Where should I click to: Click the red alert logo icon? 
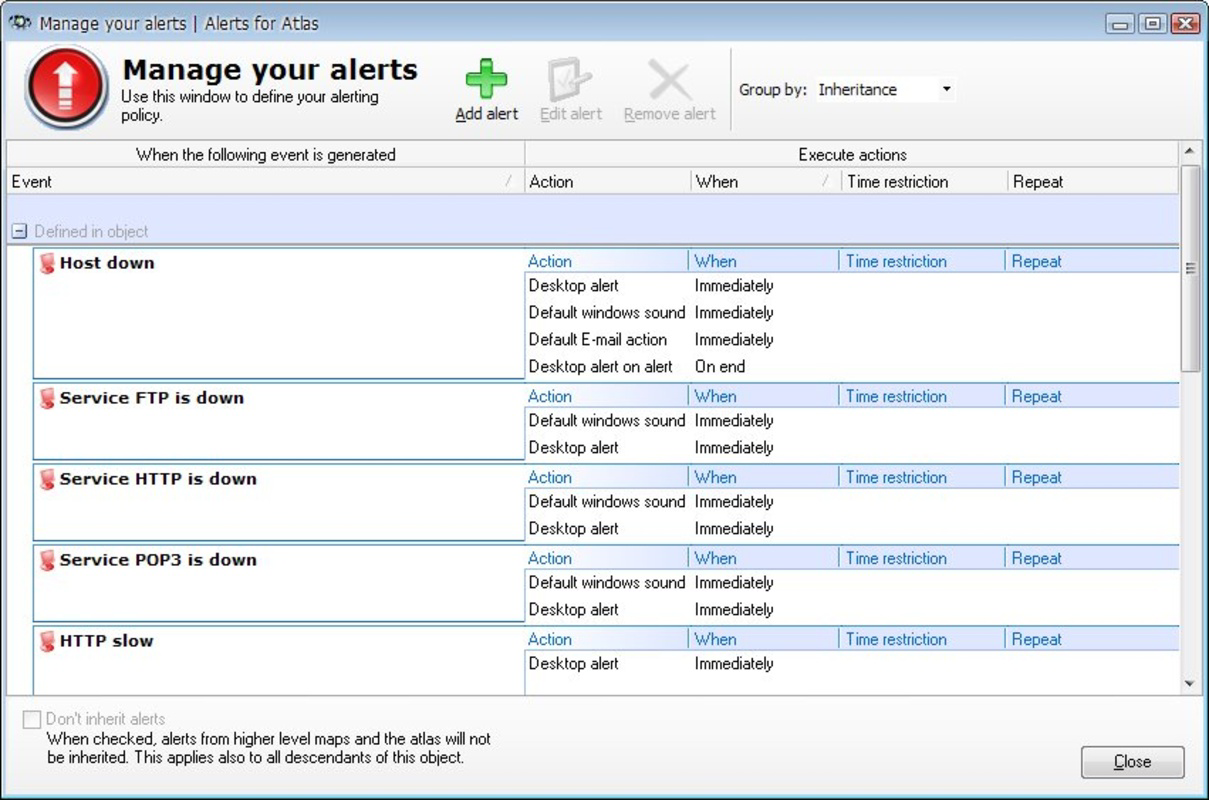(x=66, y=87)
